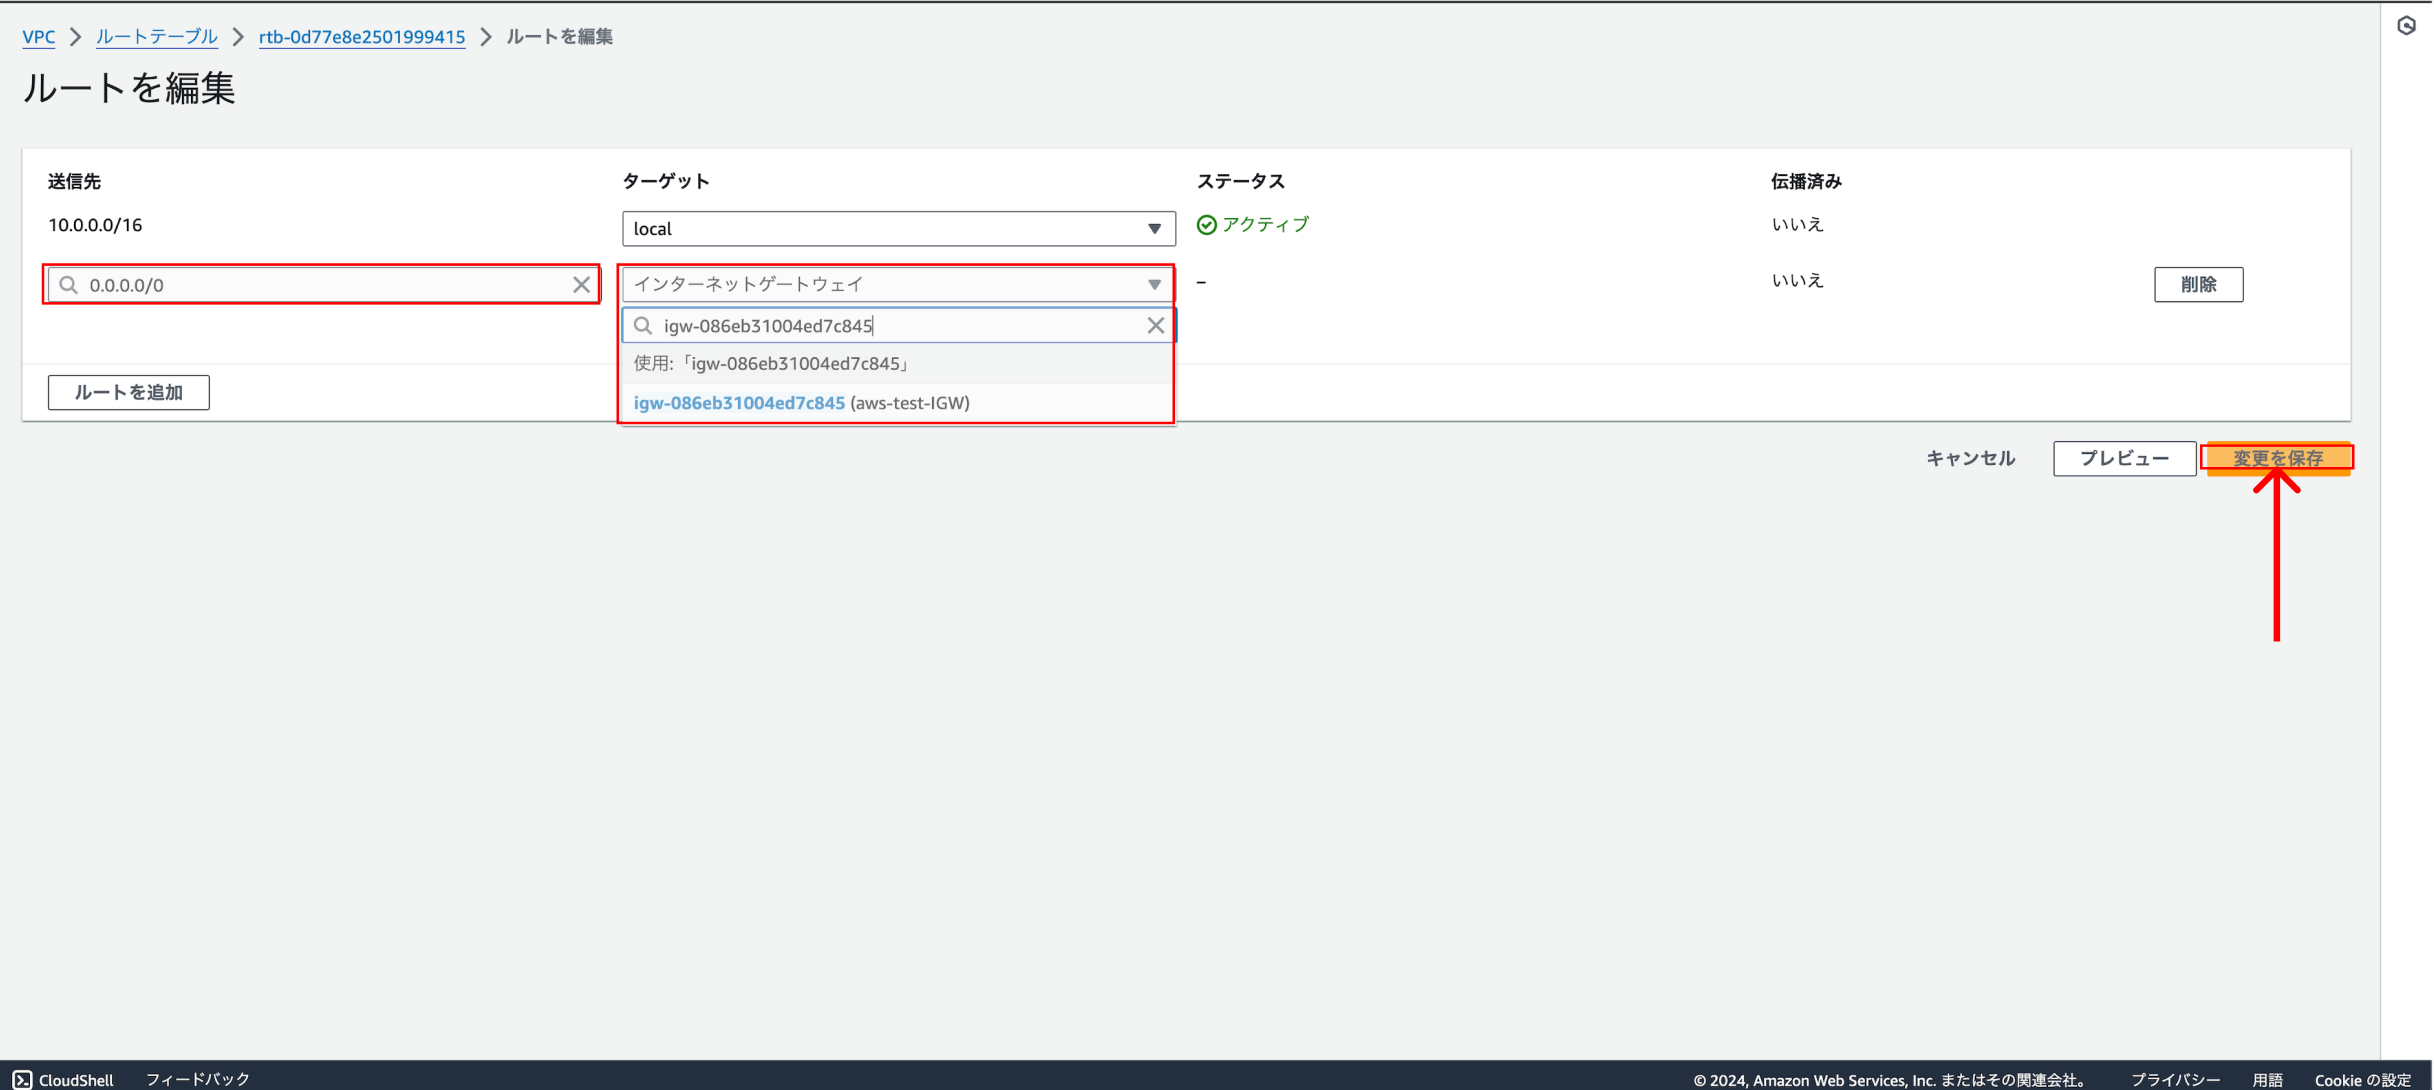
Task: Click キャンセル to discard changes
Action: pos(1969,458)
